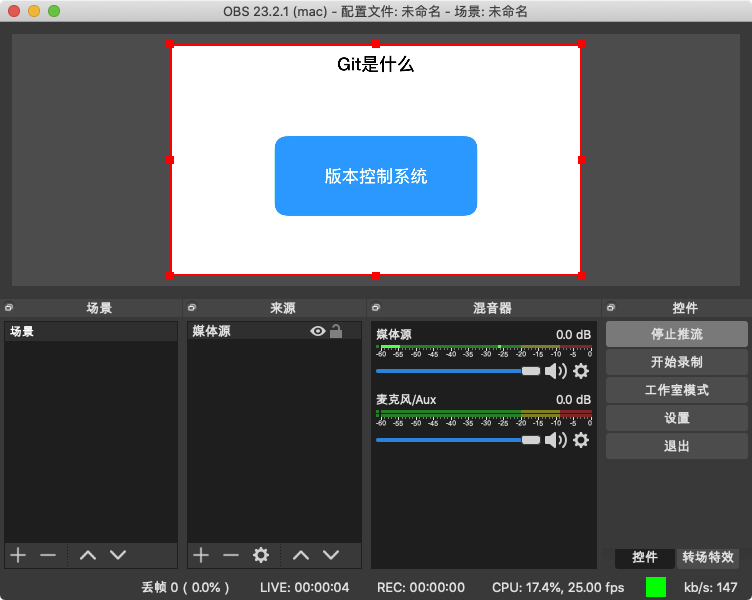Add a new scene with plus icon
The image size is (752, 600).
click(18, 555)
